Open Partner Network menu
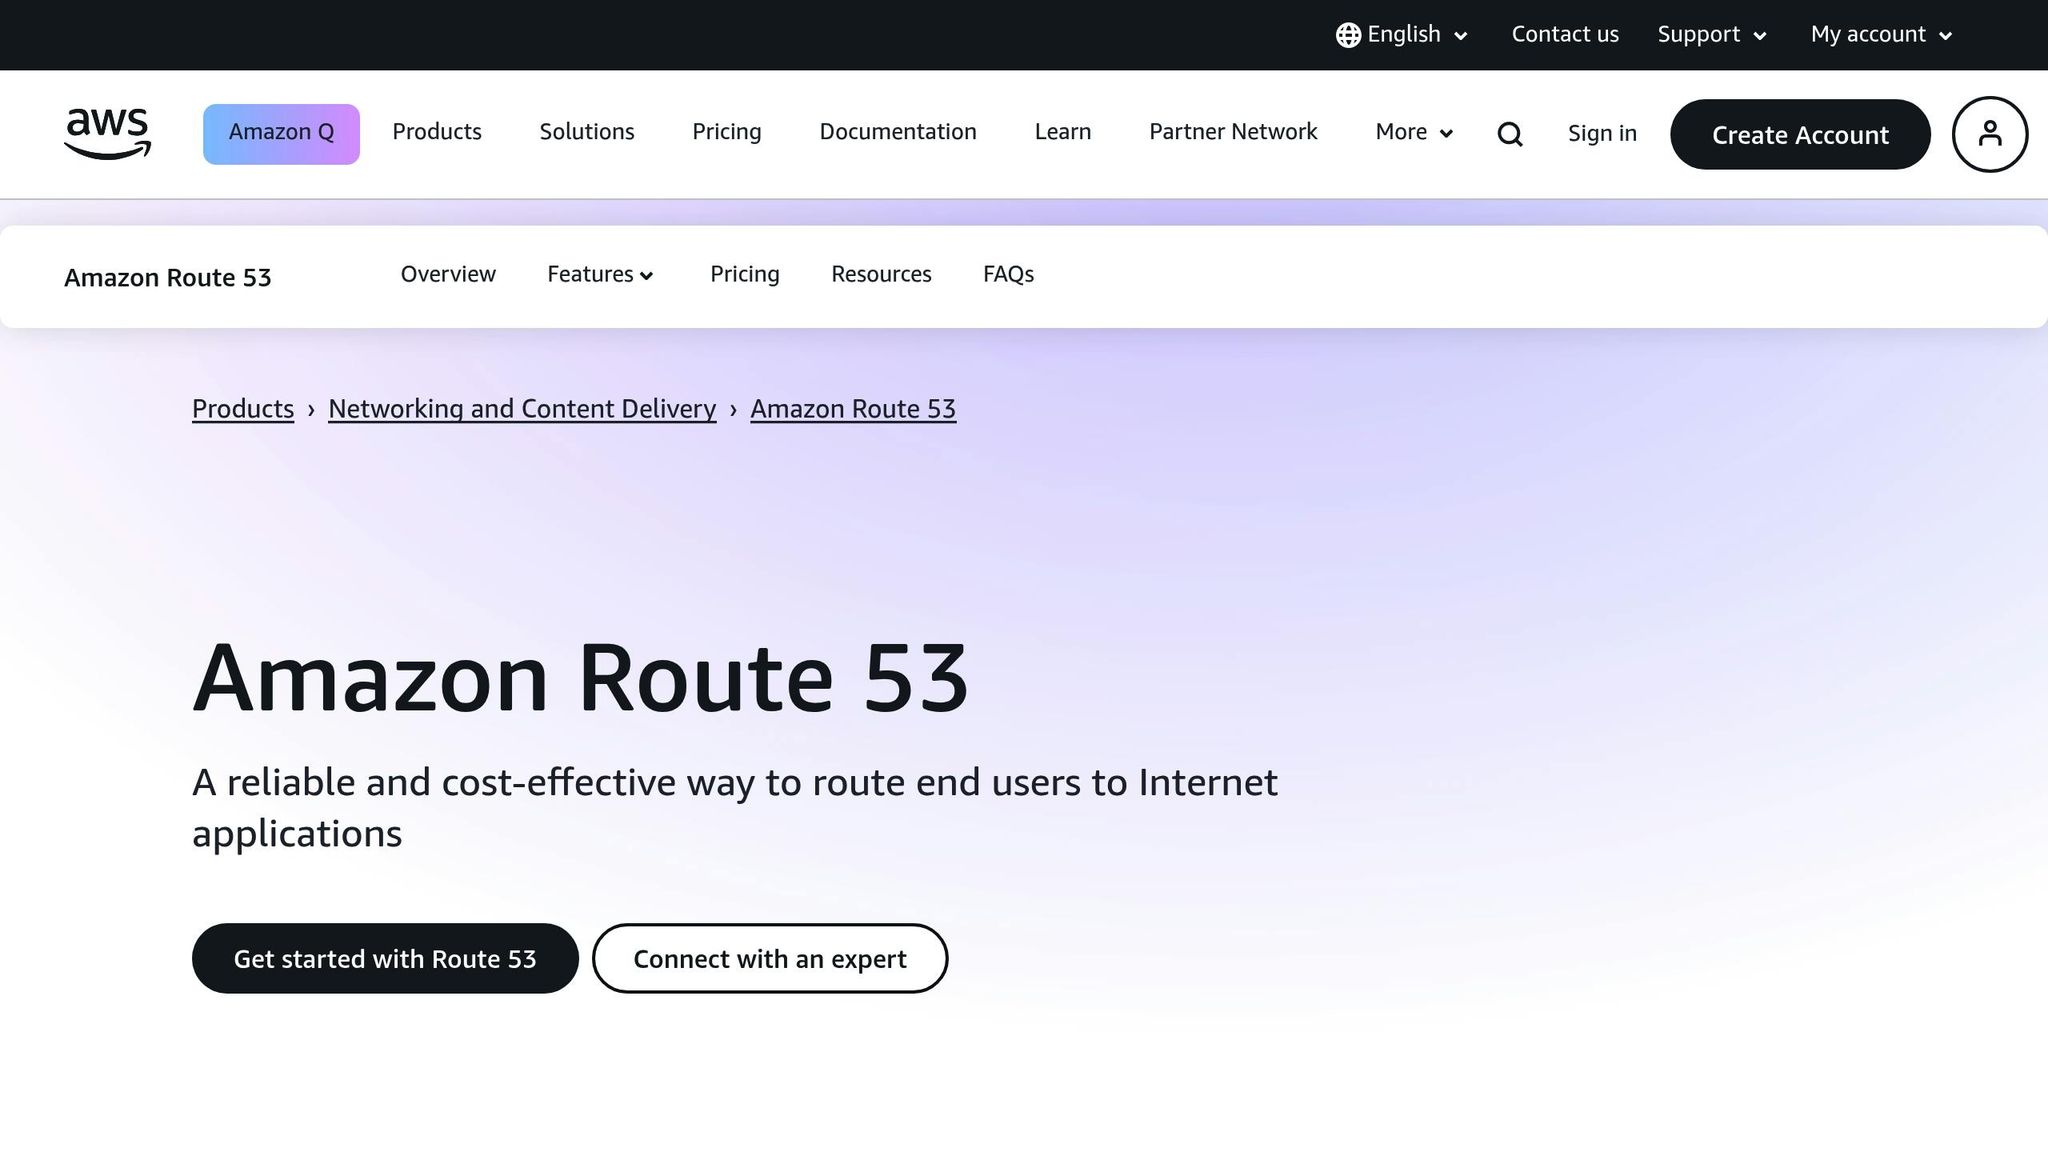Image resolution: width=2048 pixels, height=1152 pixels. [1233, 132]
